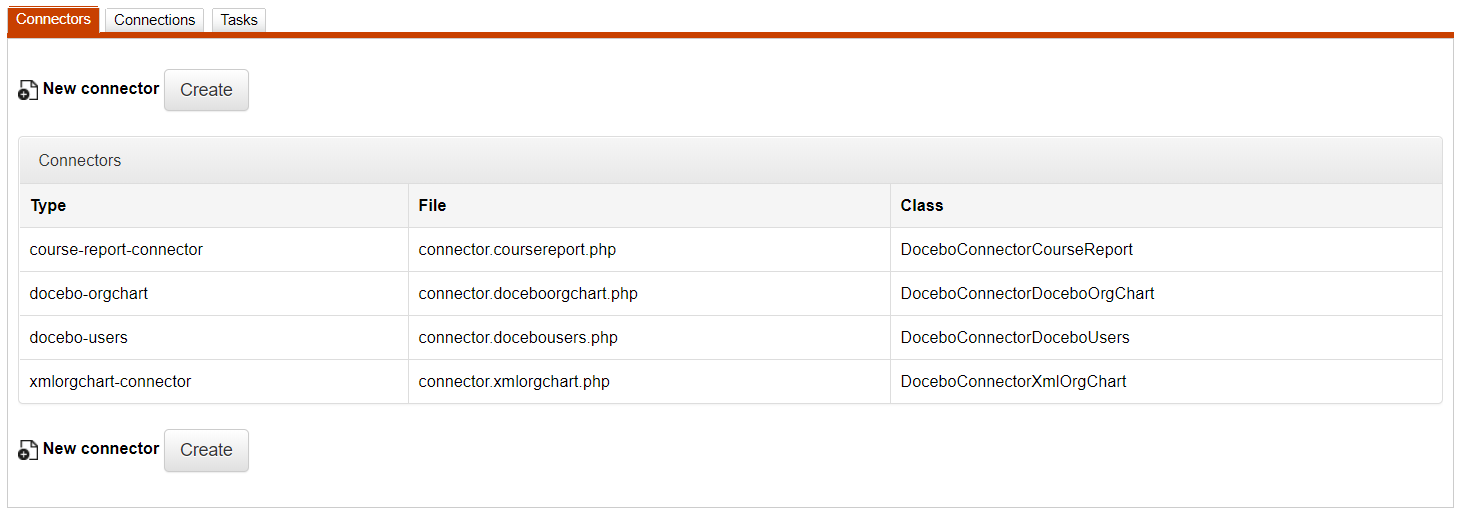Select the docebo-users type cell

click(x=79, y=337)
